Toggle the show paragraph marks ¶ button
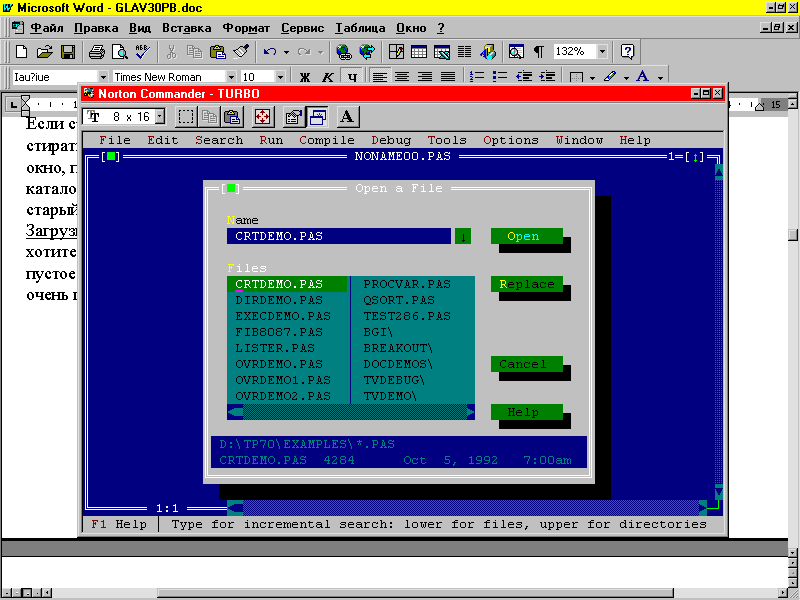This screenshot has width=800, height=600. tap(539, 52)
